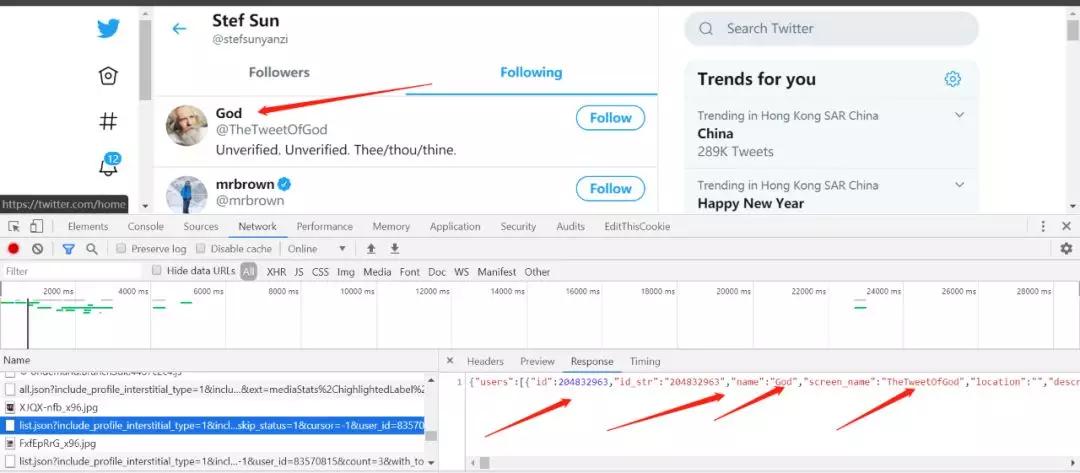Check Hide data URLs option
The image size is (1080, 473).
point(157,271)
